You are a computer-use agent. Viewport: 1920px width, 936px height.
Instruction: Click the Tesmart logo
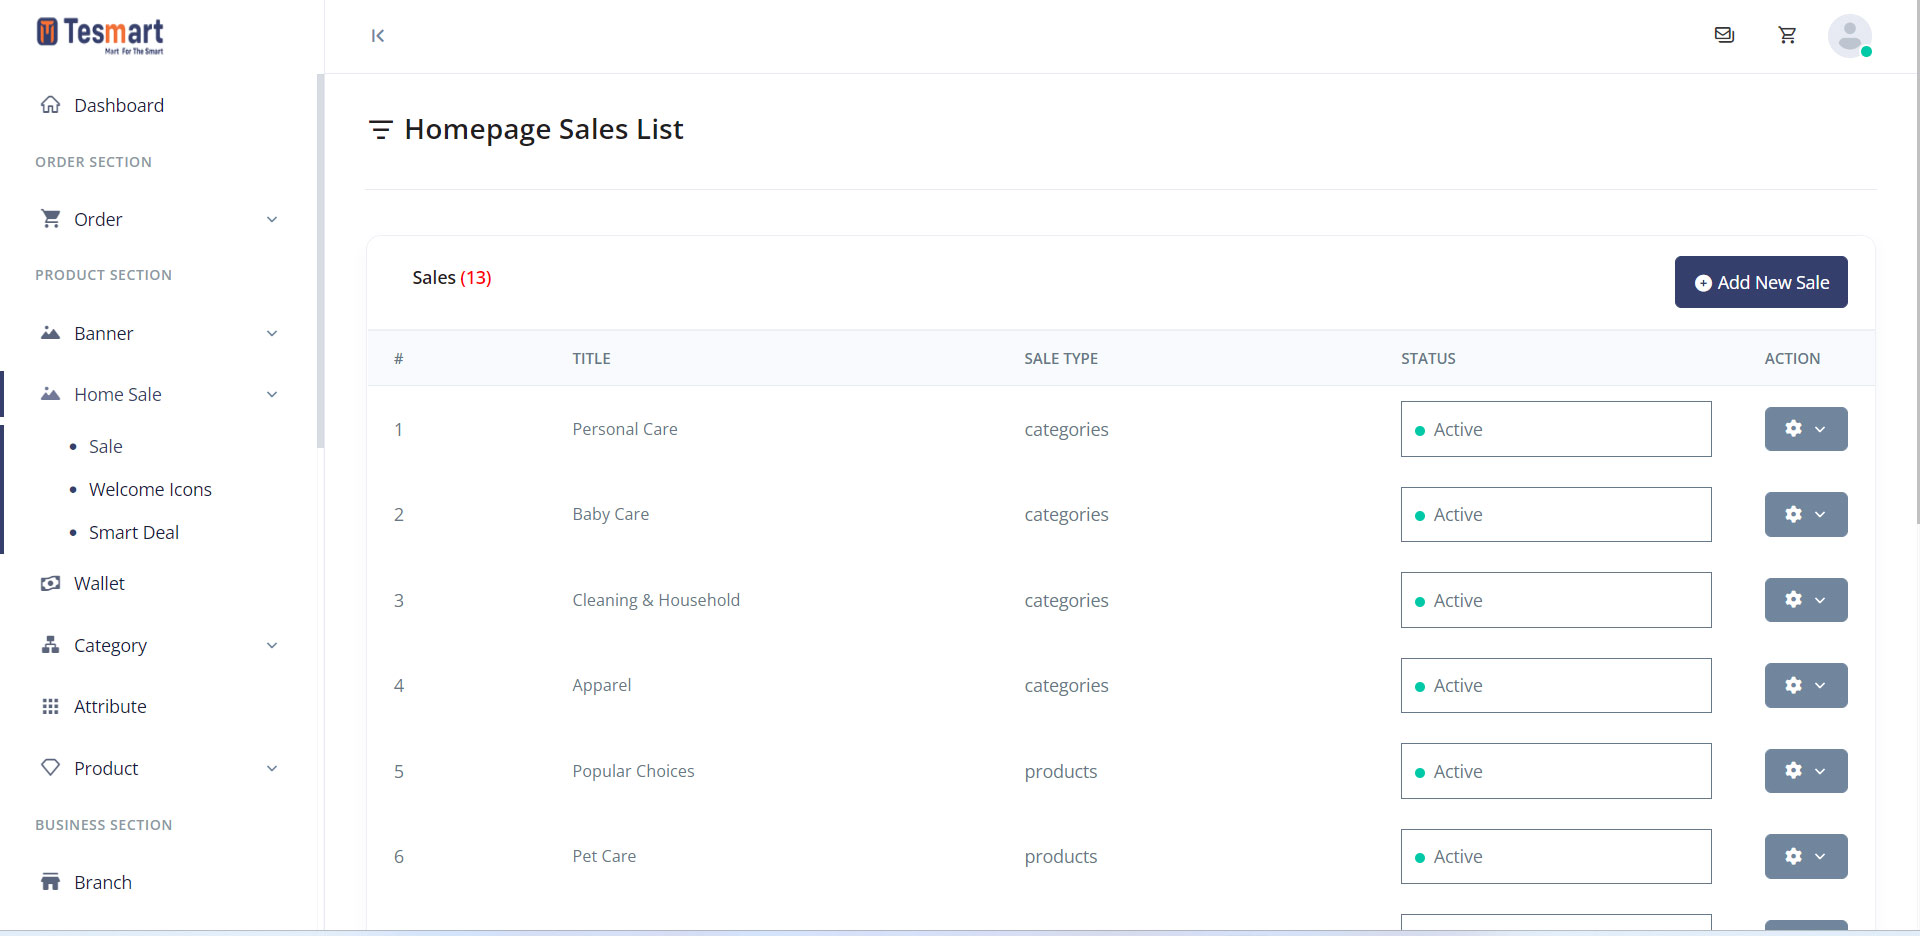[x=100, y=35]
